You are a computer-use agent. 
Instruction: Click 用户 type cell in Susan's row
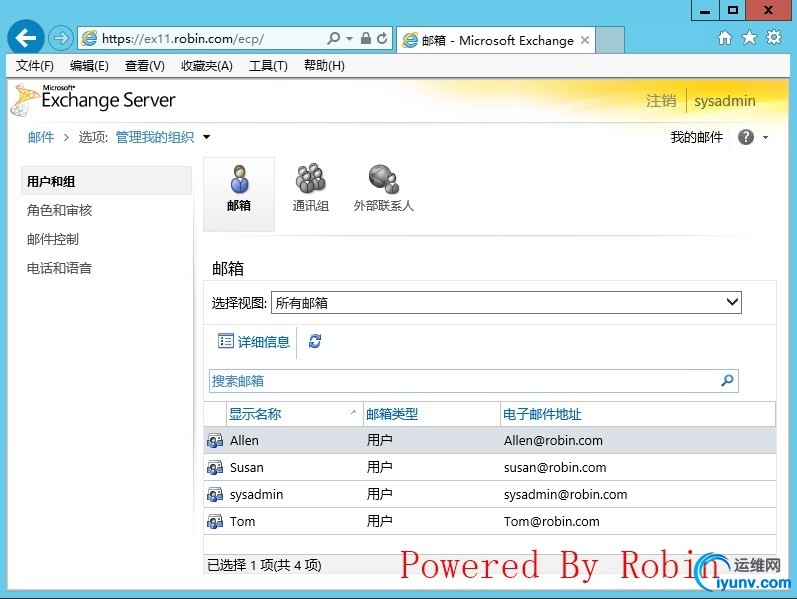(379, 467)
